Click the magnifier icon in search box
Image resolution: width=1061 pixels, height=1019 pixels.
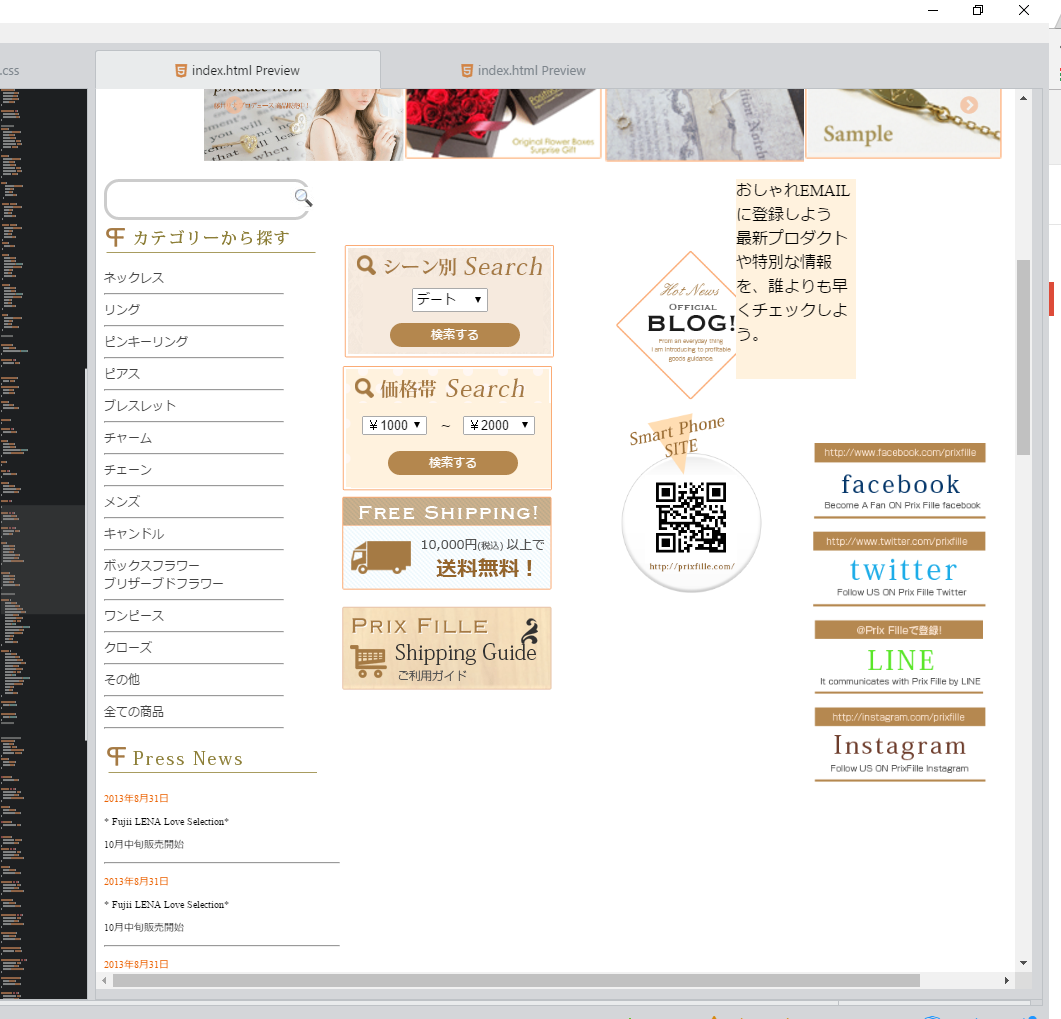[303, 198]
